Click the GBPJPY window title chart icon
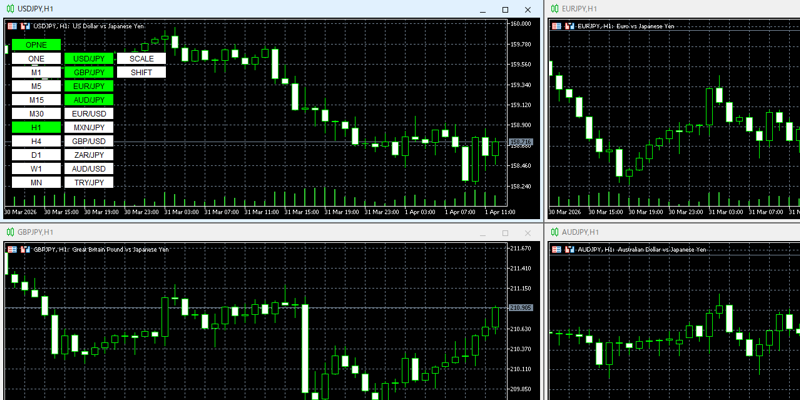Image resolution: width=800 pixels, height=400 pixels. 10,232
